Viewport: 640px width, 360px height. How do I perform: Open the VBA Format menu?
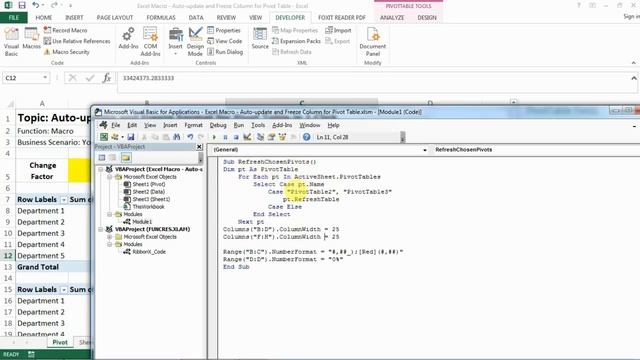pyautogui.click(x=193, y=125)
